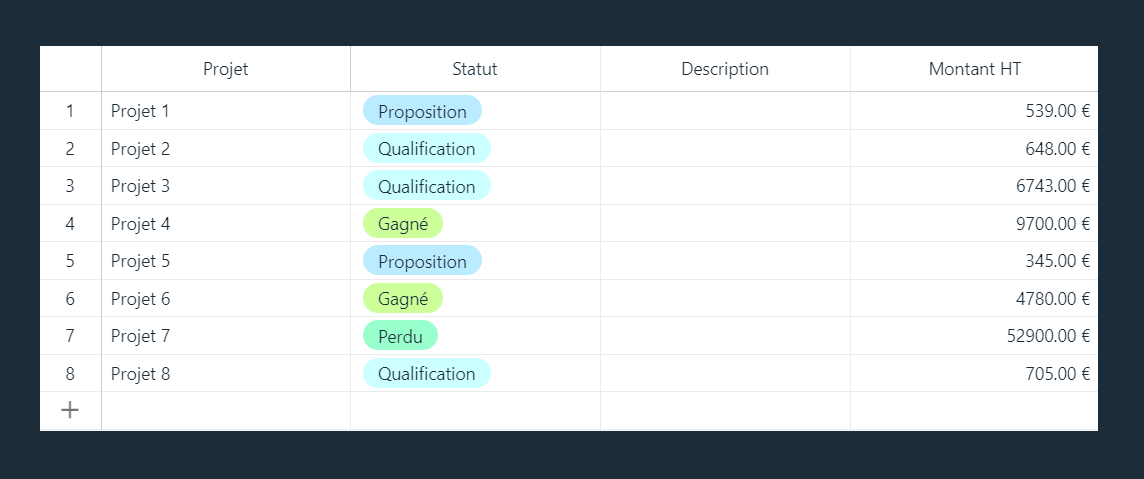This screenshot has height=479, width=1144.
Task: Select row number 3
Action: (x=70, y=186)
